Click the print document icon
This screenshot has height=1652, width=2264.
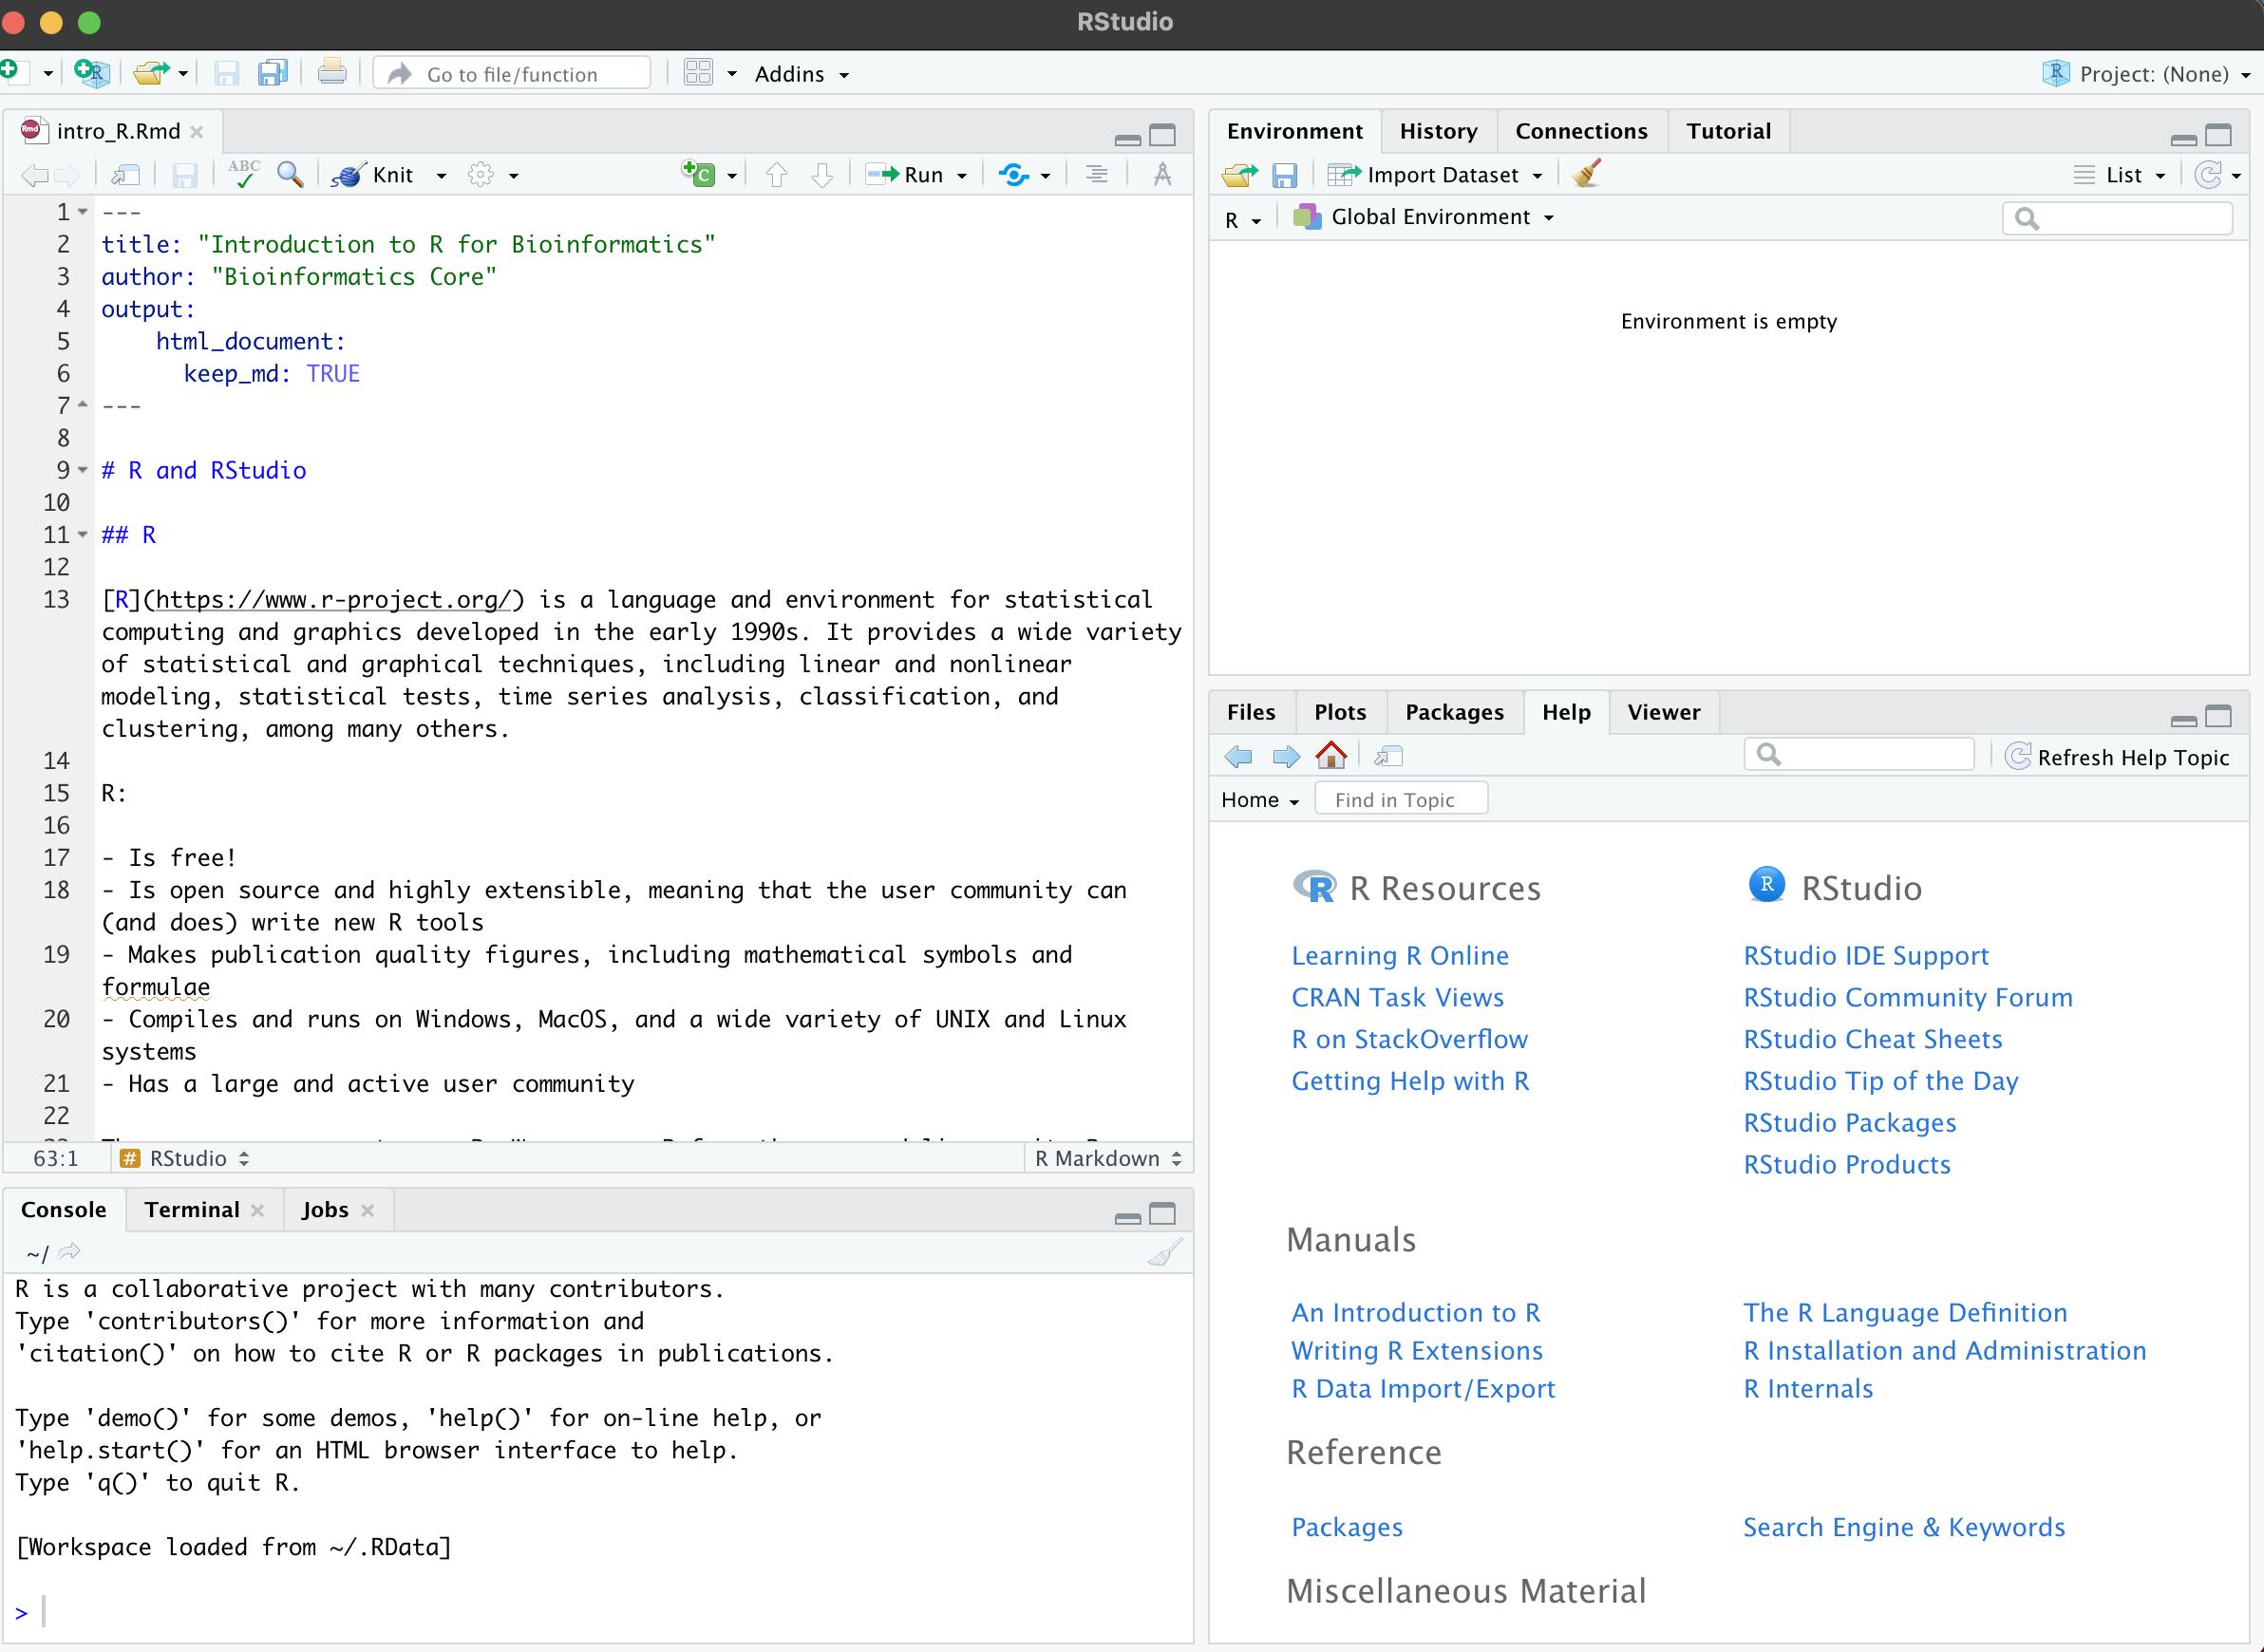332,73
